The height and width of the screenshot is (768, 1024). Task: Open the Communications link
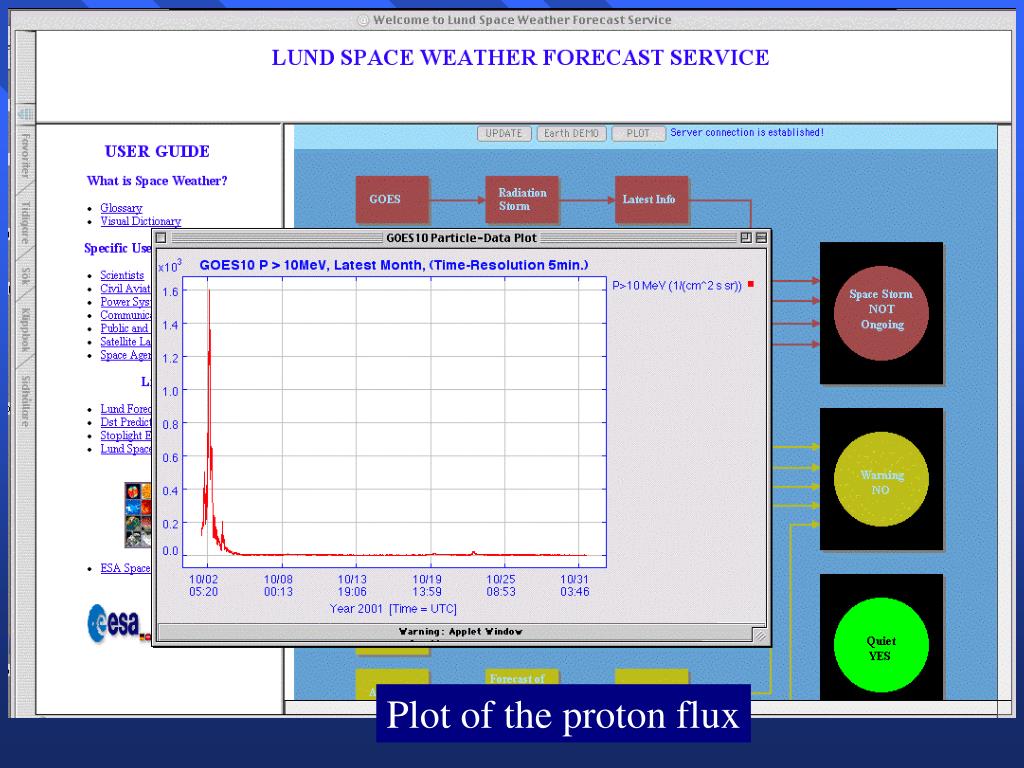tap(125, 315)
